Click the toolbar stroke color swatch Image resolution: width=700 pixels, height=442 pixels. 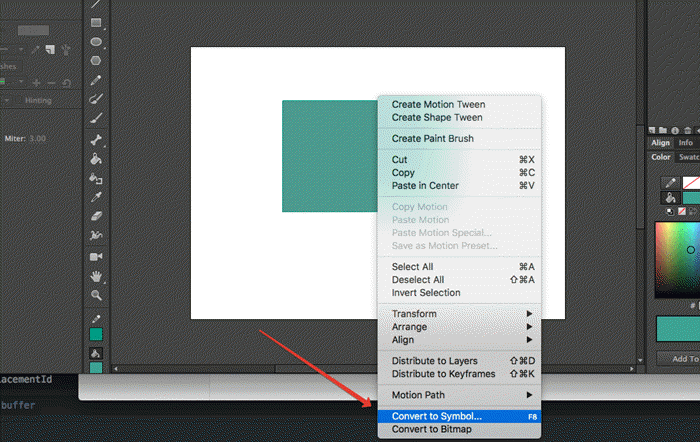[96, 334]
